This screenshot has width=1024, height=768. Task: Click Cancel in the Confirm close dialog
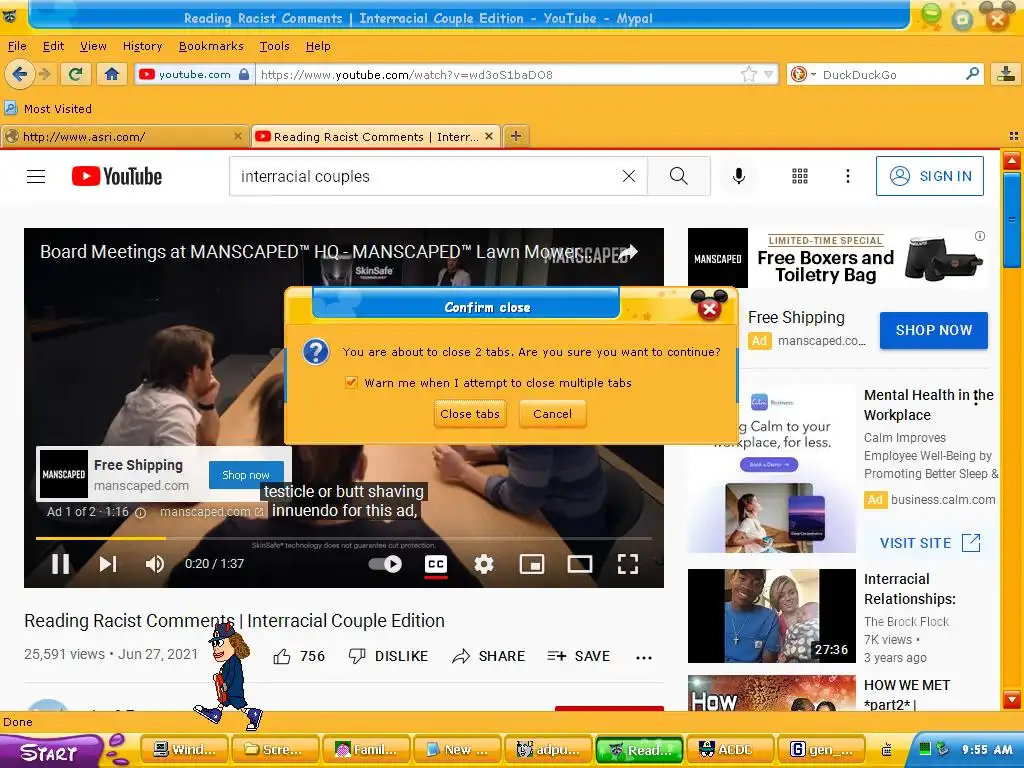[552, 414]
